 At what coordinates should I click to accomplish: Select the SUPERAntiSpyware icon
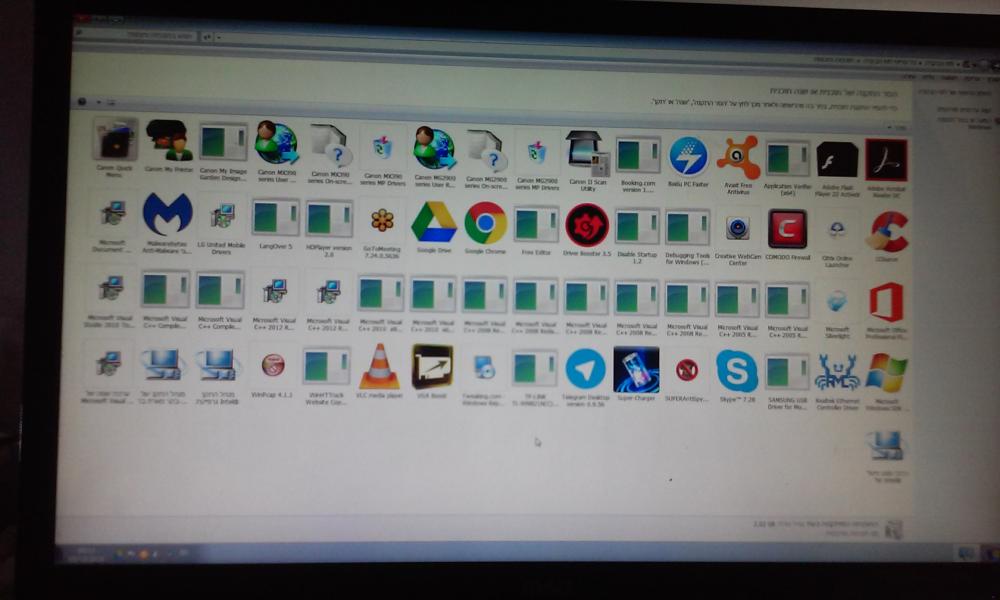pyautogui.click(x=687, y=370)
